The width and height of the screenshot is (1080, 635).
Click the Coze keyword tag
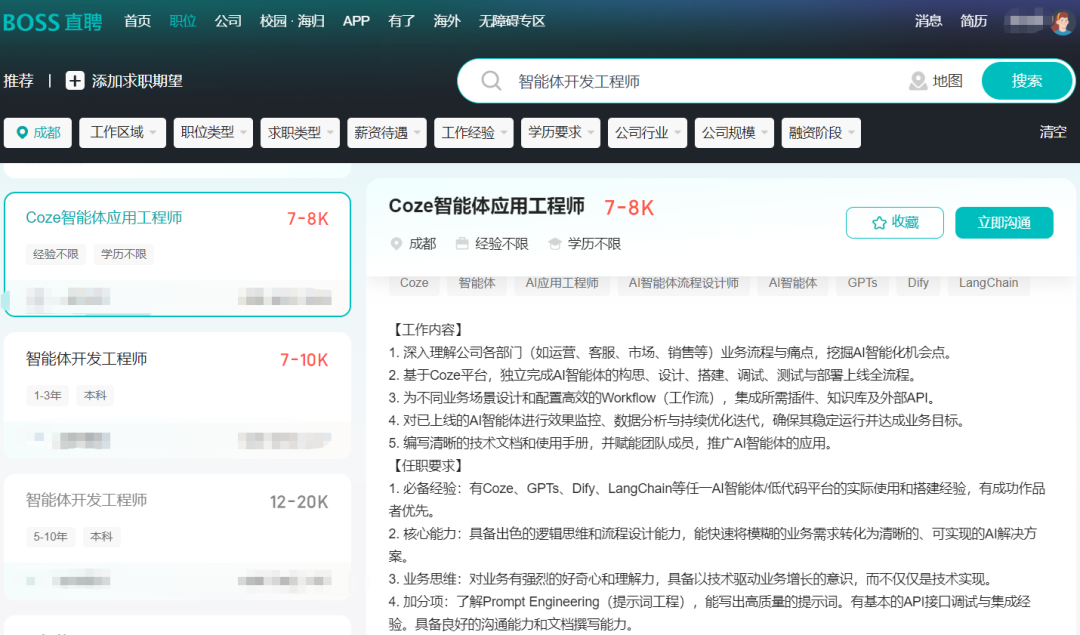coord(414,283)
